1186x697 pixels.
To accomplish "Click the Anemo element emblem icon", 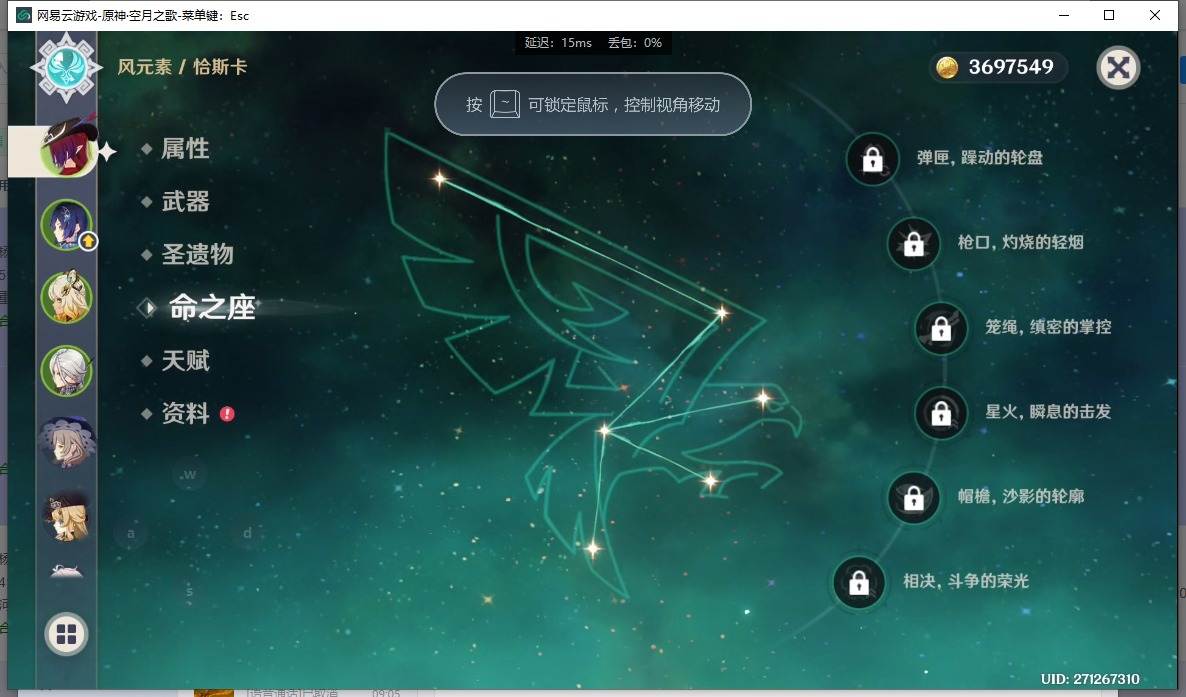I will tap(67, 67).
